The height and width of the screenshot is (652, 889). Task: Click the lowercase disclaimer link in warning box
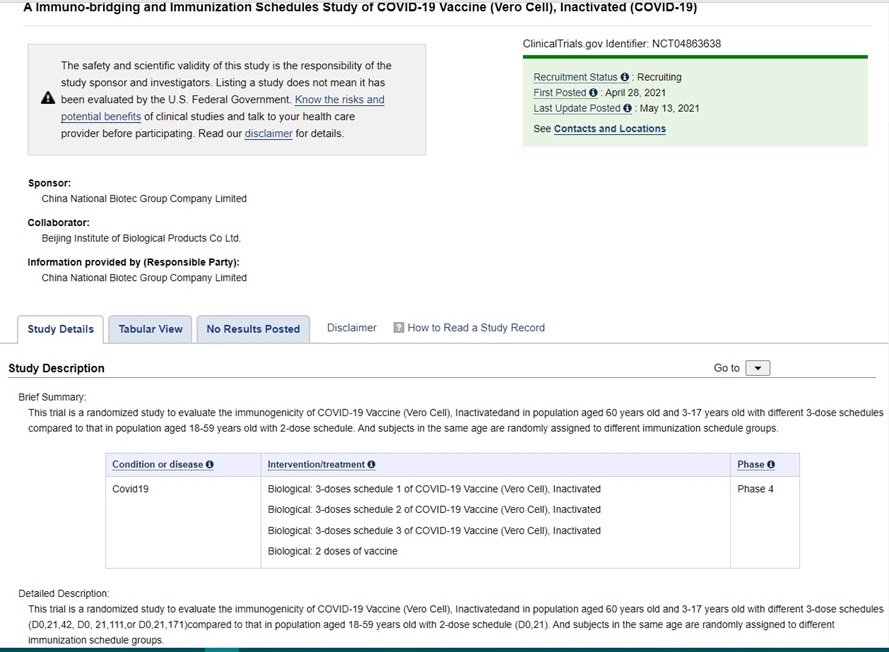pos(268,134)
